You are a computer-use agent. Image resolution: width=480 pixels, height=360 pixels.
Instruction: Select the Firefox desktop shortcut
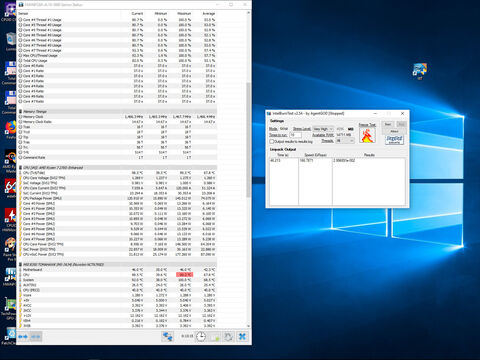coord(11,130)
